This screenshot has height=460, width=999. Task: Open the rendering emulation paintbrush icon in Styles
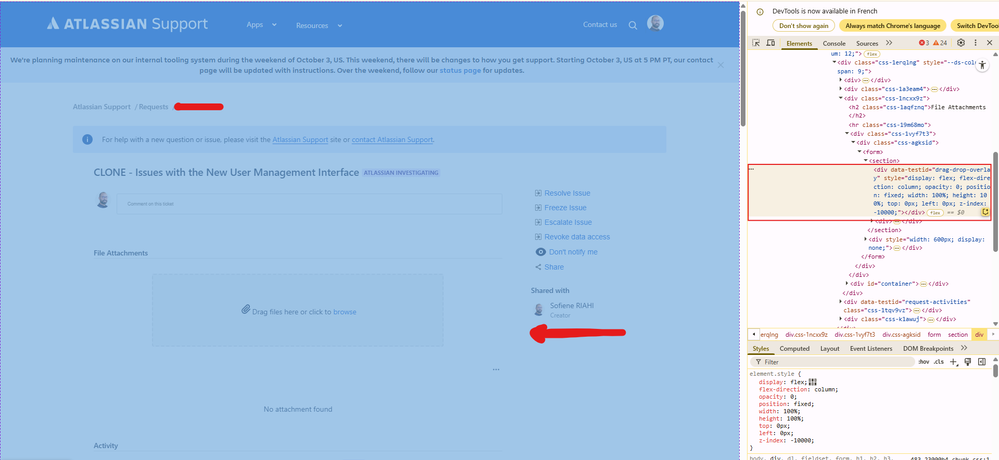point(967,362)
